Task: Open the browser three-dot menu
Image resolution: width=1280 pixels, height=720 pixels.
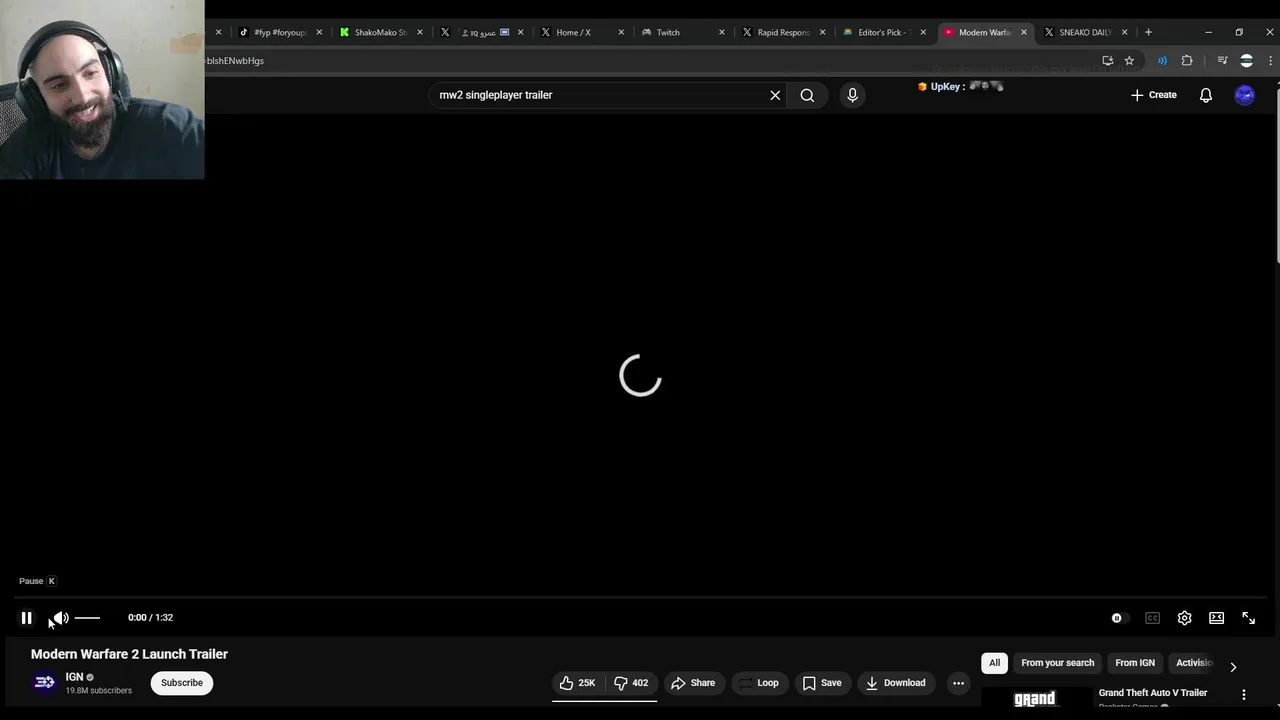Action: click(1270, 61)
